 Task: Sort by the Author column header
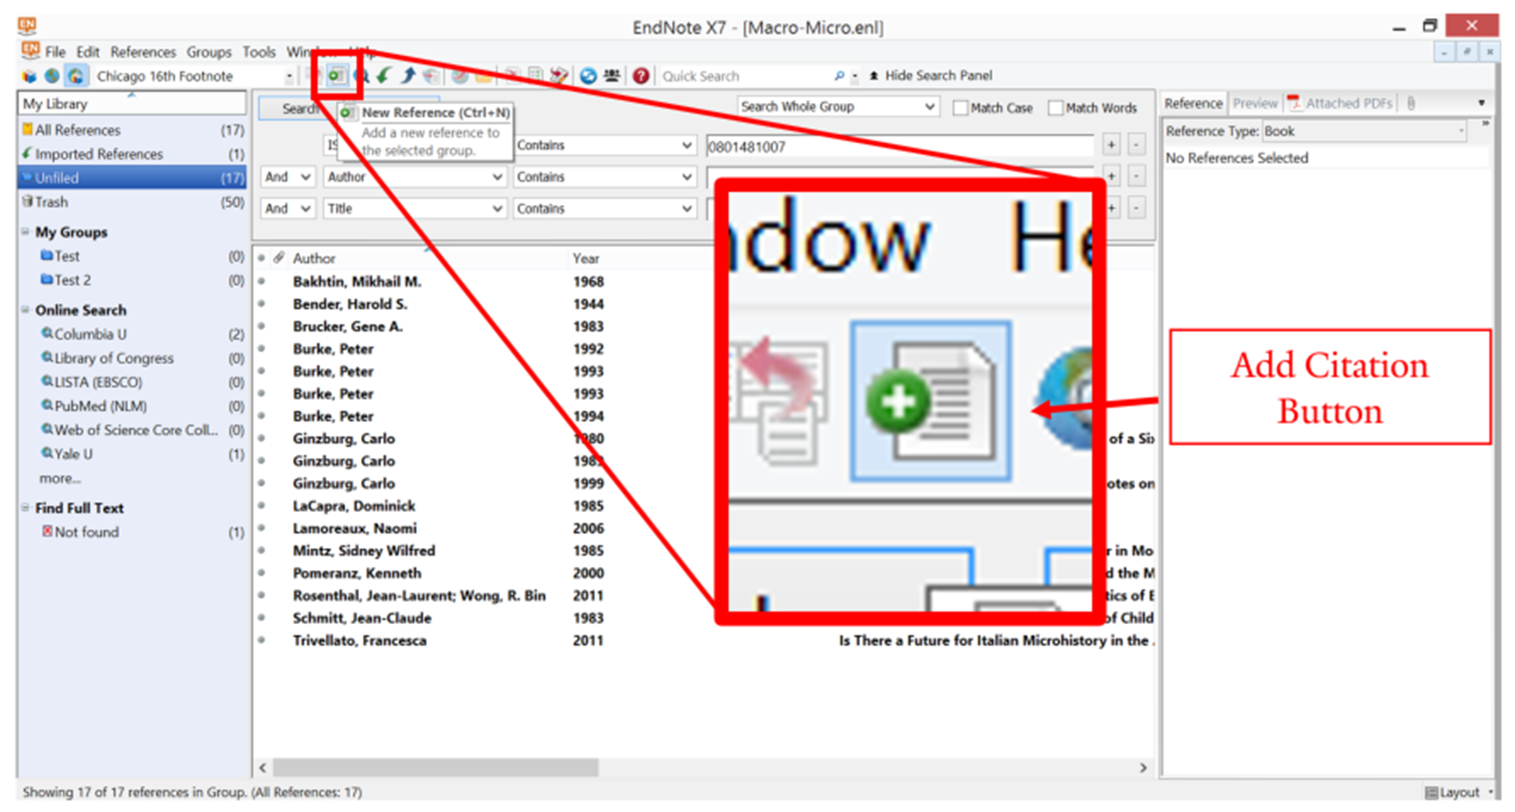coord(313,258)
